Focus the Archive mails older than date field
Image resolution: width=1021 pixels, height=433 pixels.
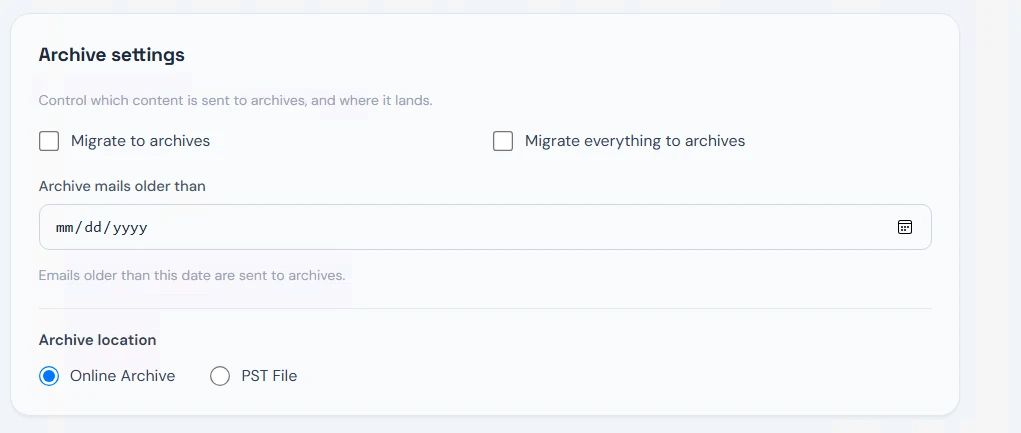[485, 227]
